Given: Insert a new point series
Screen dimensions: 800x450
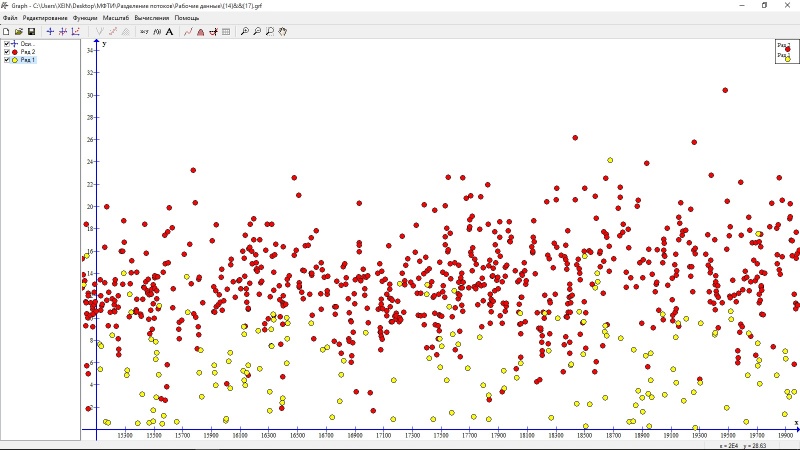Looking at the screenshot, I should [76, 32].
